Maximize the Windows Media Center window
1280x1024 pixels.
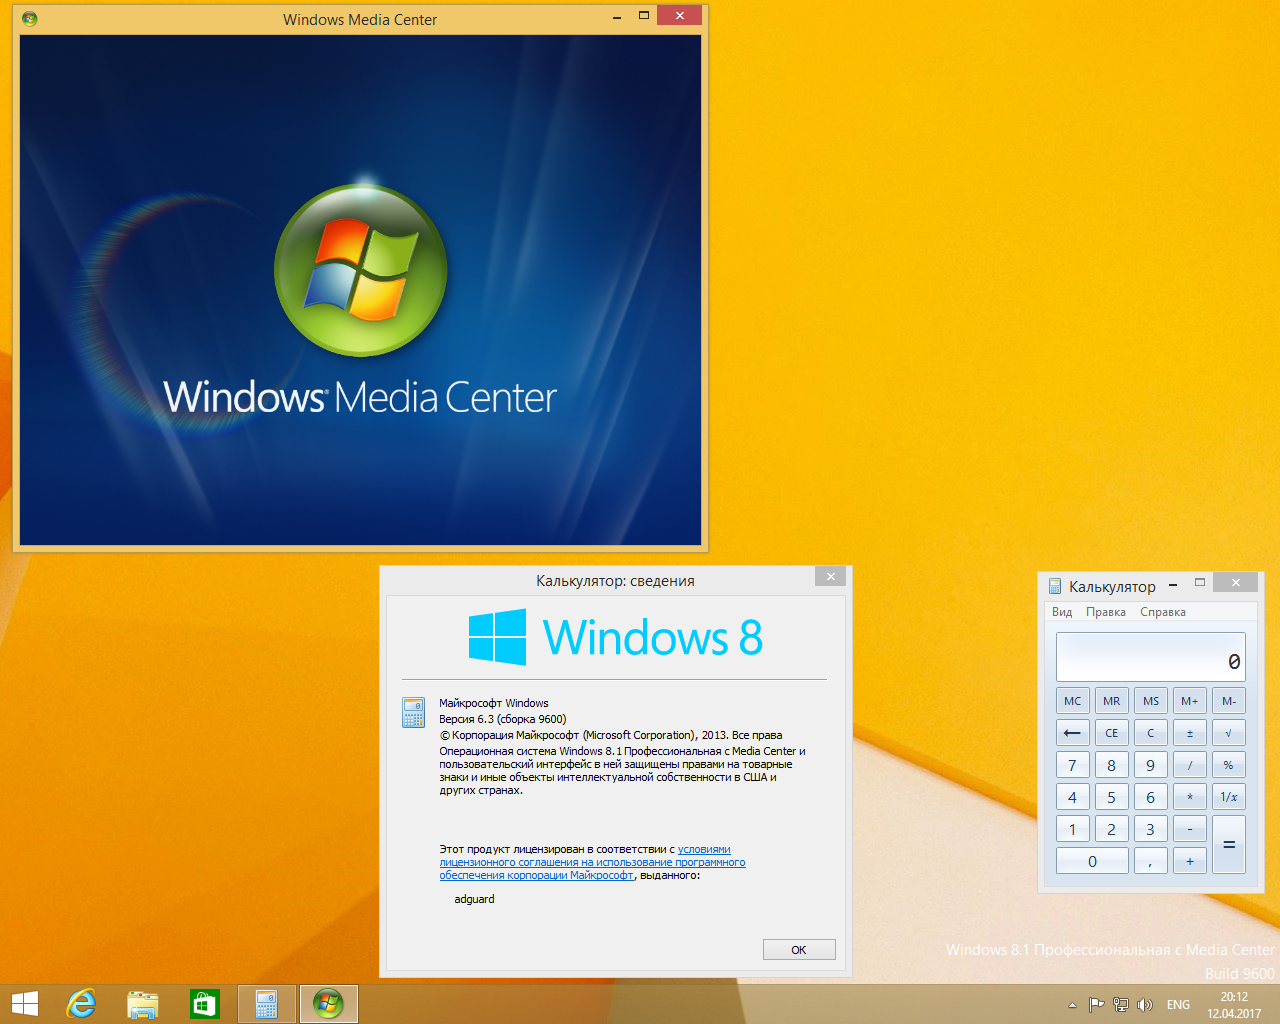click(x=644, y=15)
